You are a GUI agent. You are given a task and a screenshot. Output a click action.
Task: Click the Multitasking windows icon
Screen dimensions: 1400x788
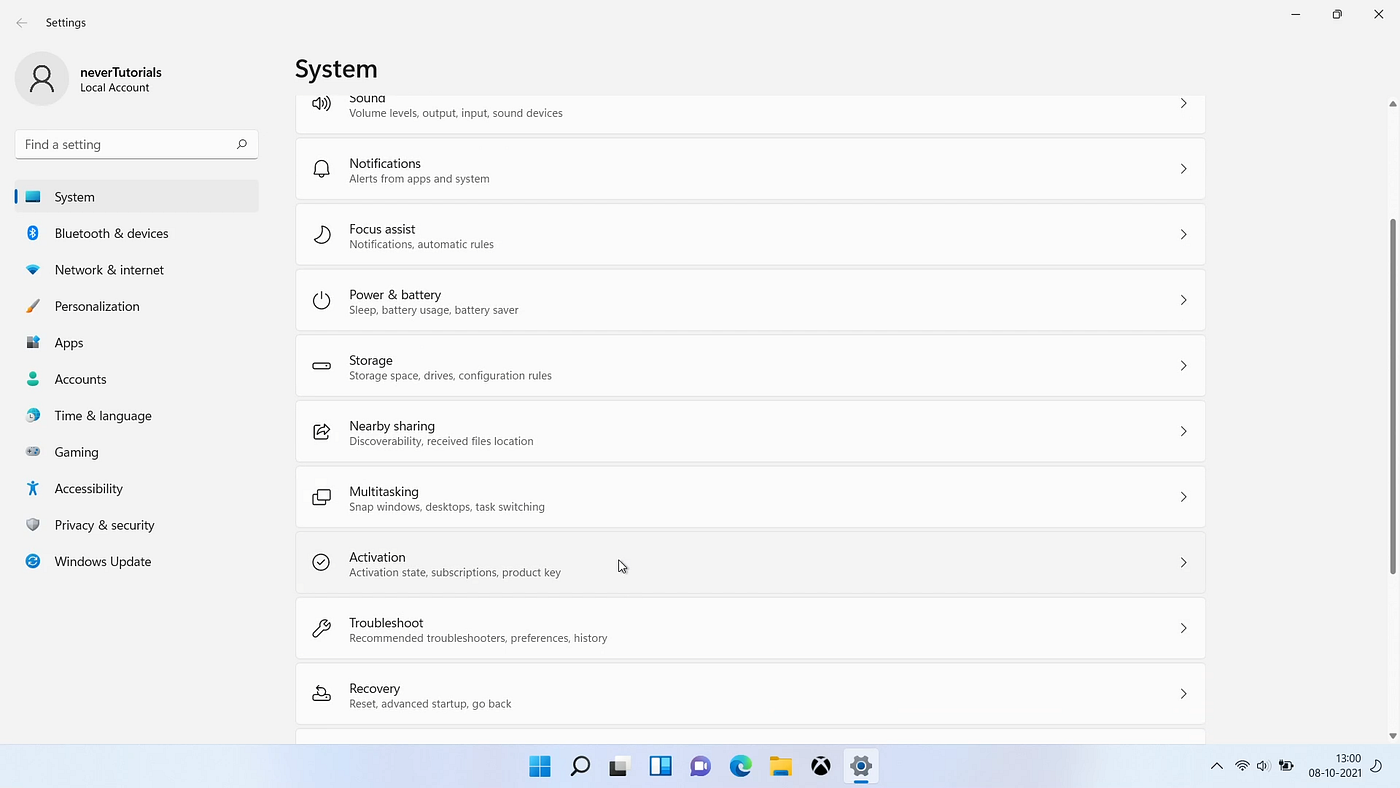(321, 496)
